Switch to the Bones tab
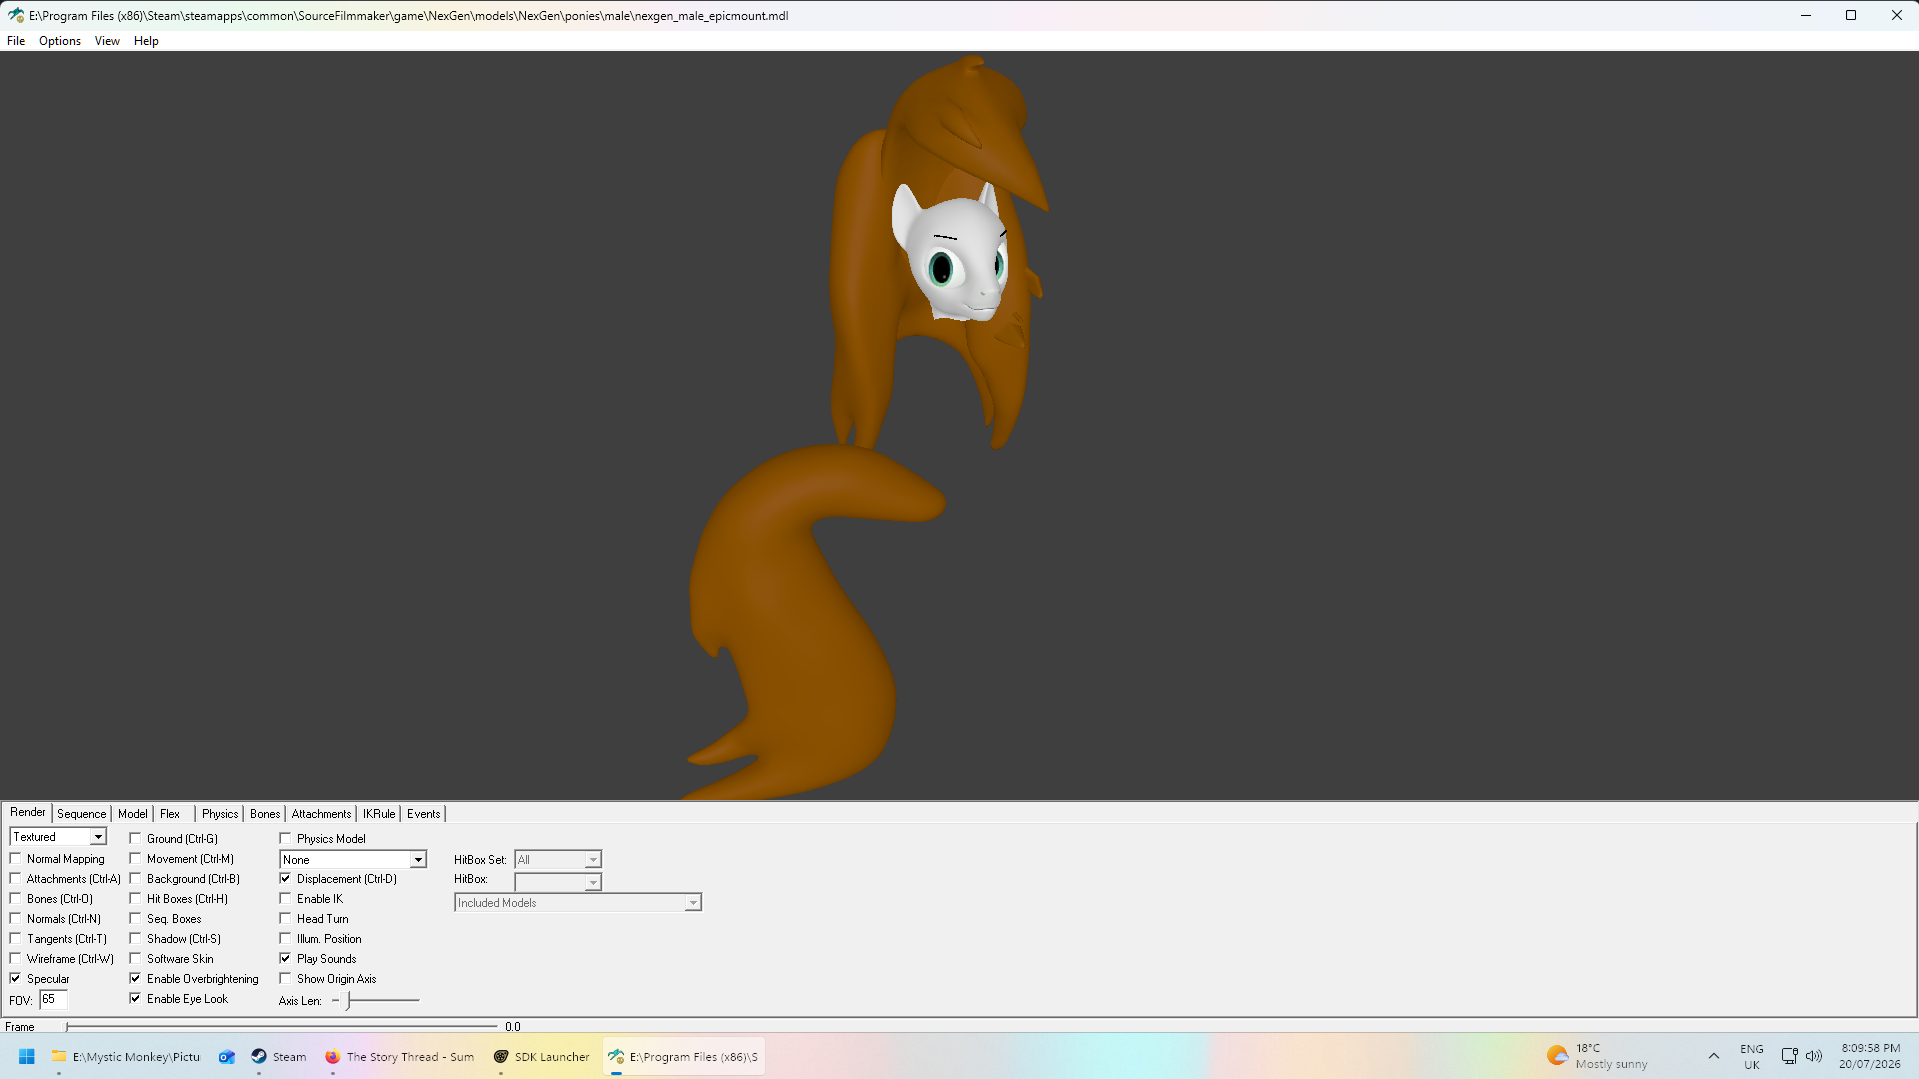The image size is (1919, 1079). (265, 814)
